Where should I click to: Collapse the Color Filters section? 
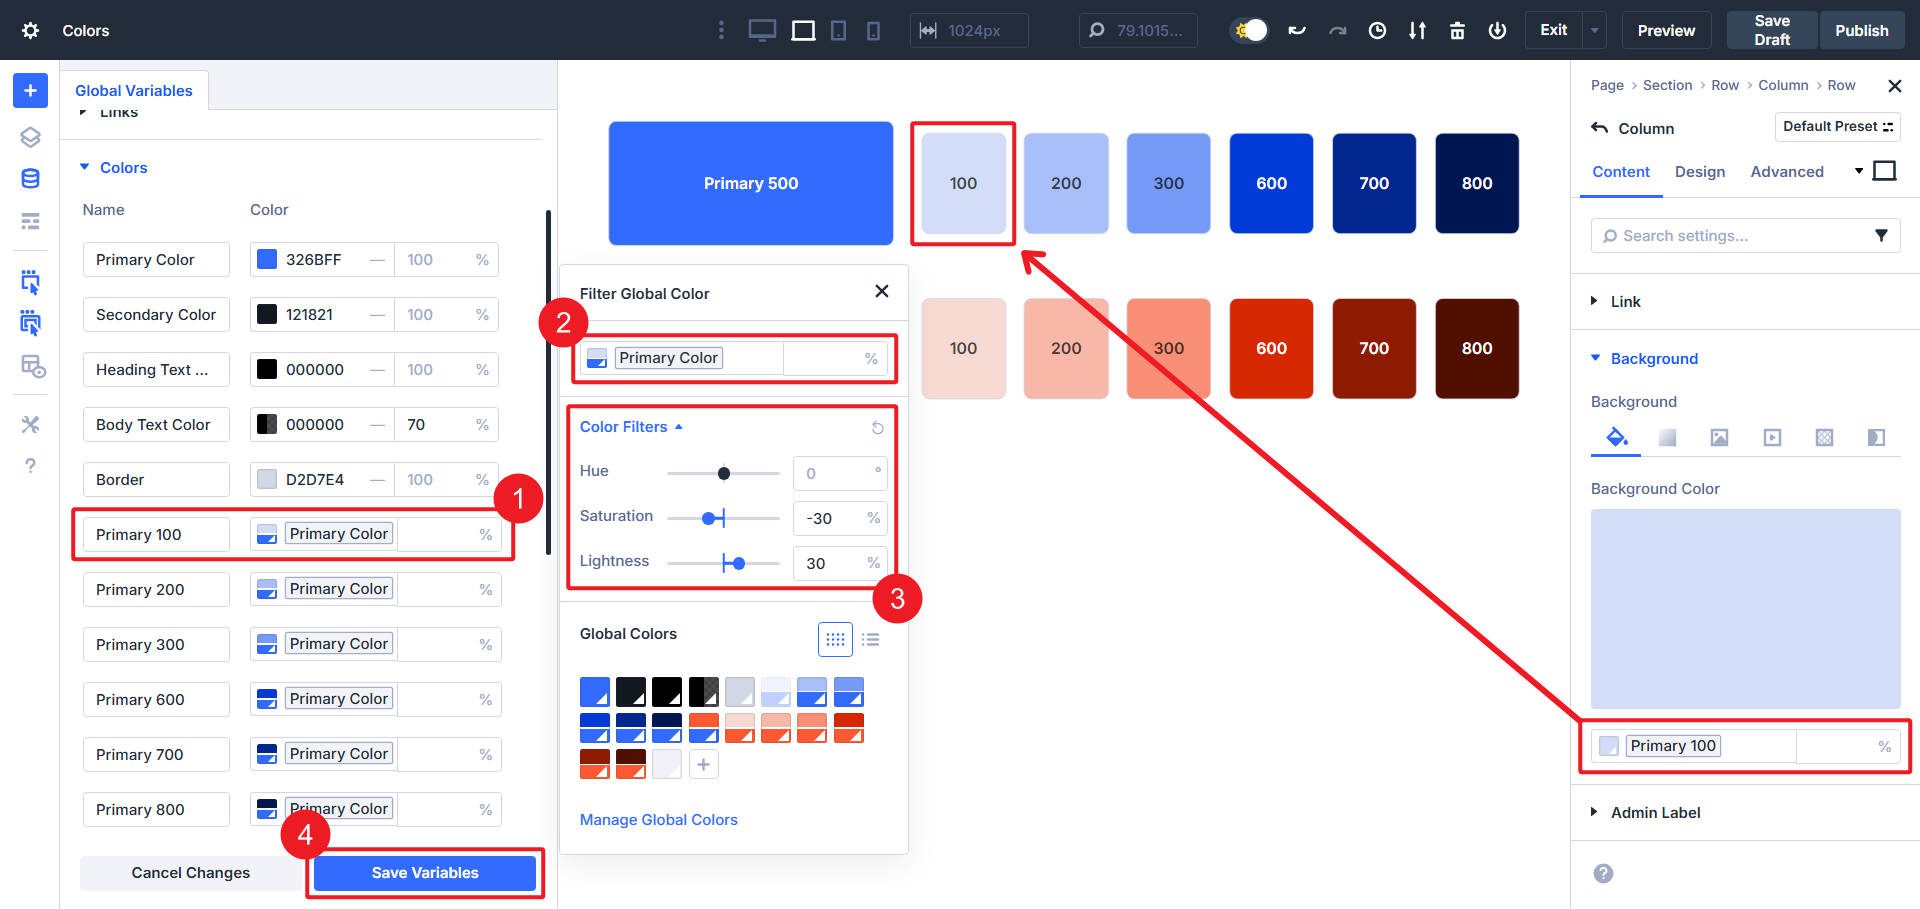click(678, 426)
